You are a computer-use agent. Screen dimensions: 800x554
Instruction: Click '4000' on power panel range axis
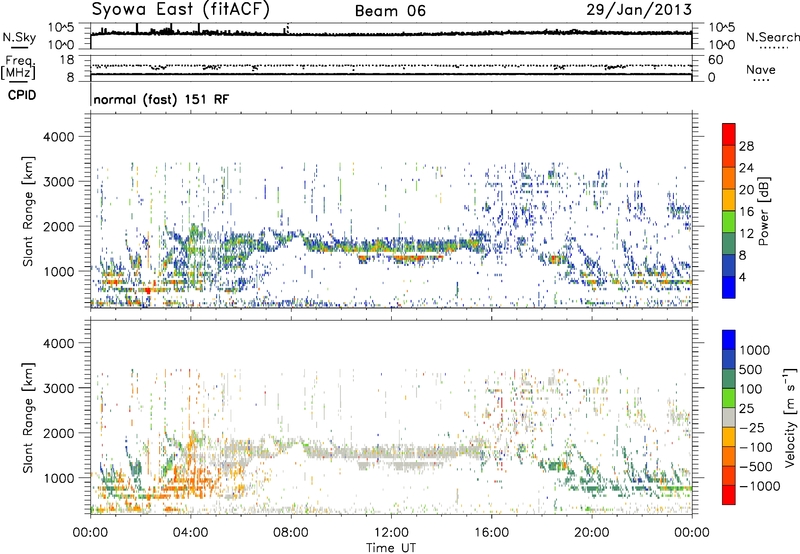[x=58, y=136]
